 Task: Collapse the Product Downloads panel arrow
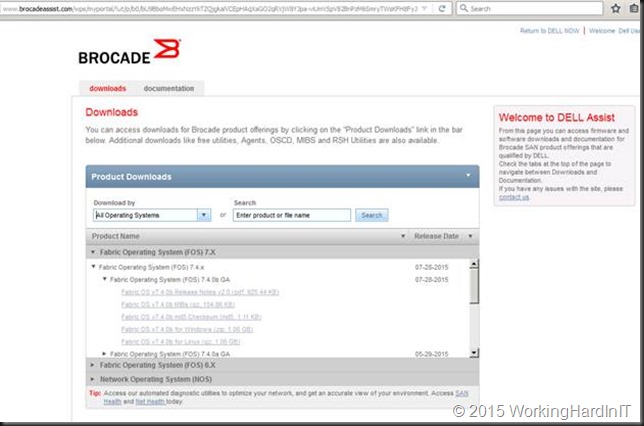(468, 175)
